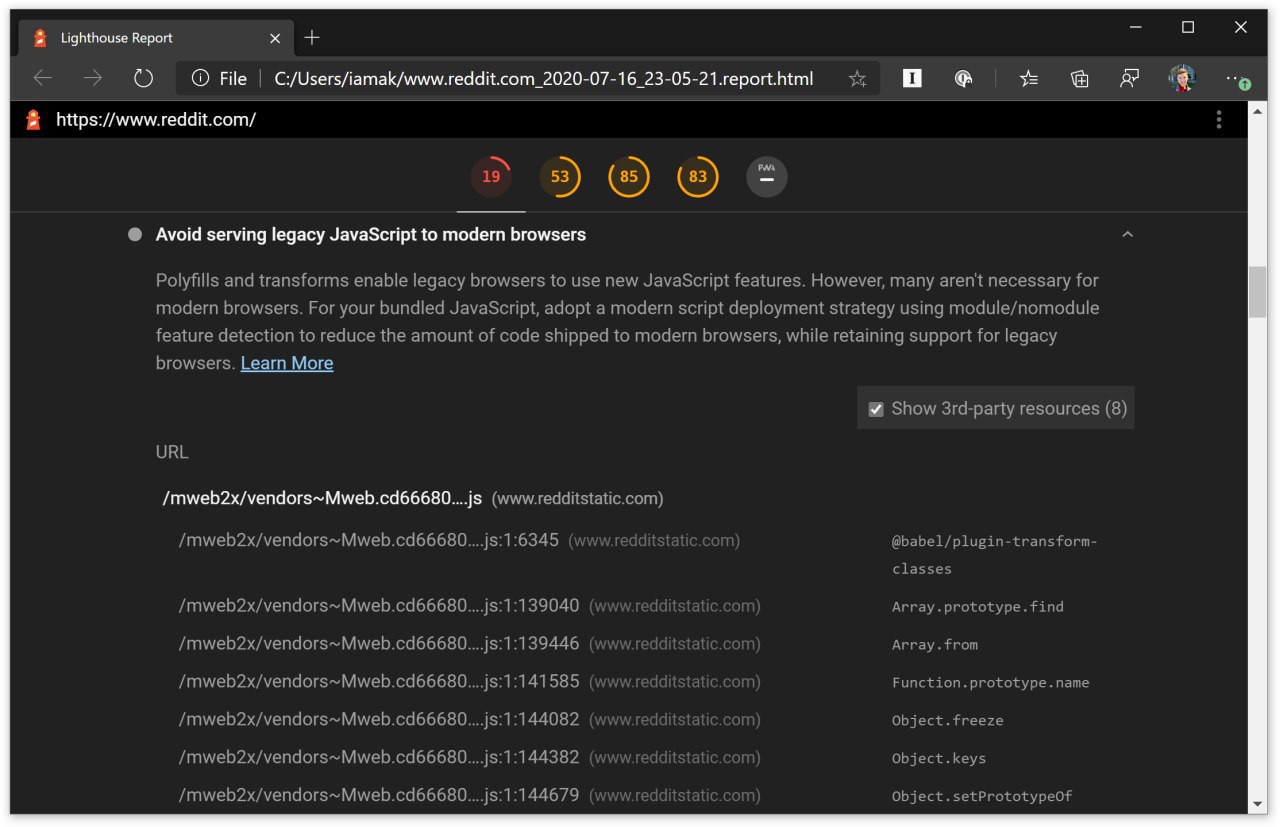Viewport: 1280px width, 827px height.
Task: Open the Lighthouse three-dot tools menu
Action: [1218, 120]
